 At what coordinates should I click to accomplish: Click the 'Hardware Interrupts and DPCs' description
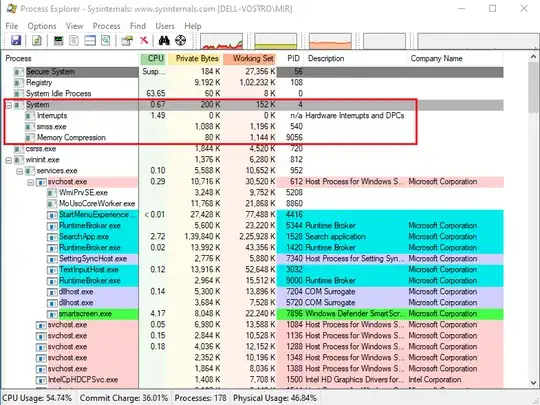pyautogui.click(x=355, y=116)
